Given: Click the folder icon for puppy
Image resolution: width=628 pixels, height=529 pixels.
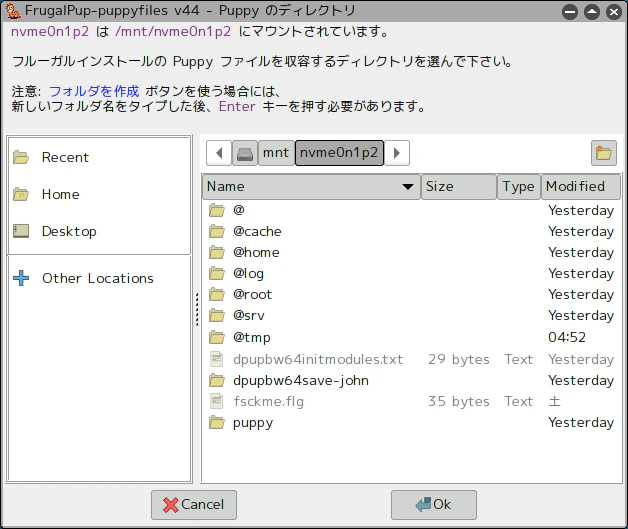Looking at the screenshot, I should [217, 422].
